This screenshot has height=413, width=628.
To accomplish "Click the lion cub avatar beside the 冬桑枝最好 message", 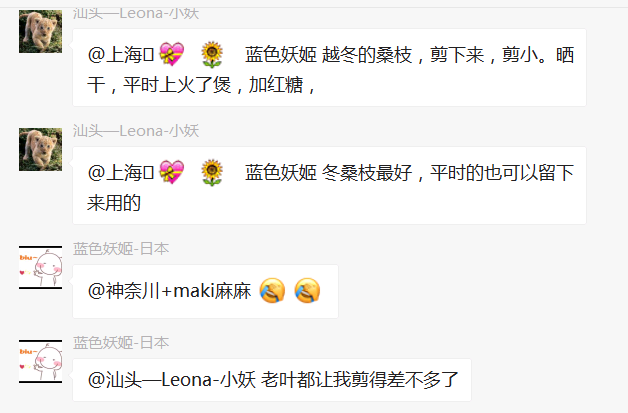I will (40, 149).
